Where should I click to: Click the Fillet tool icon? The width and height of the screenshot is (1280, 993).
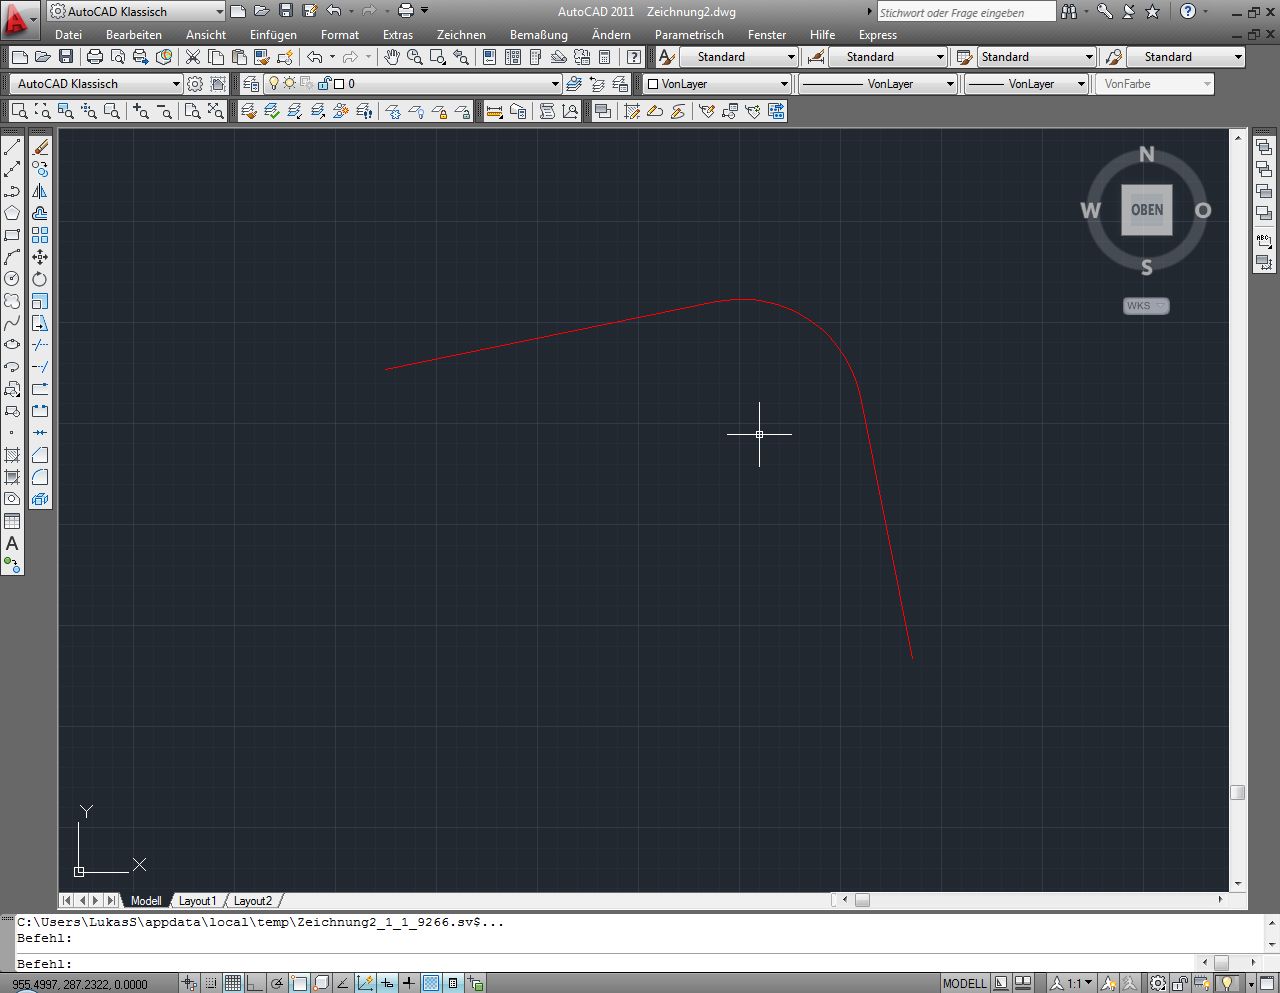pyautogui.click(x=40, y=477)
